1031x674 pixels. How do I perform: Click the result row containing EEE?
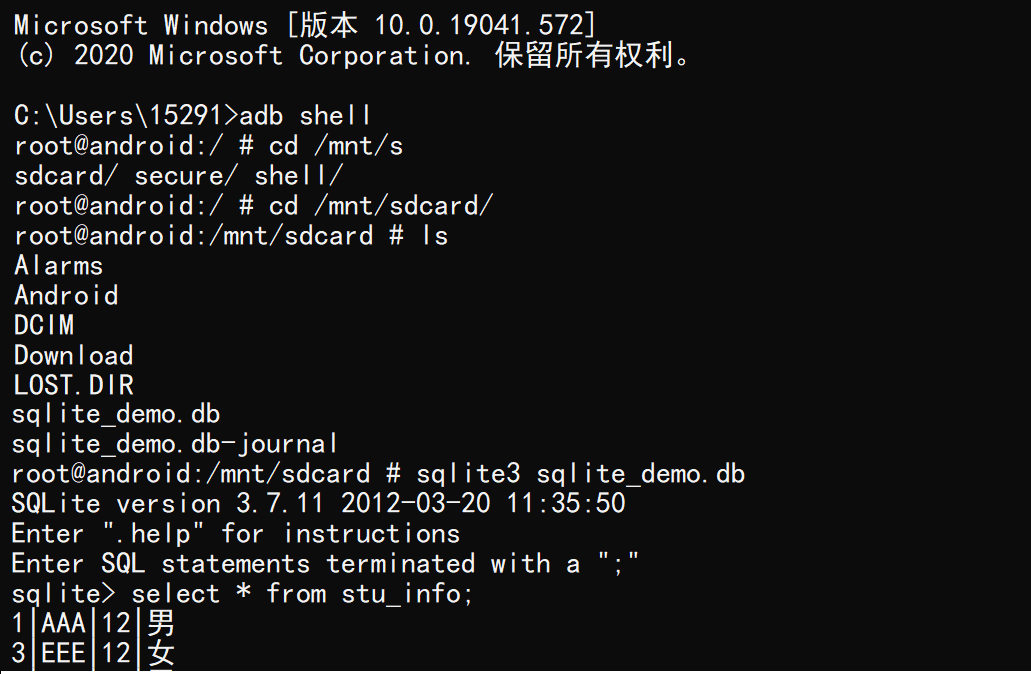pyautogui.click(x=93, y=654)
